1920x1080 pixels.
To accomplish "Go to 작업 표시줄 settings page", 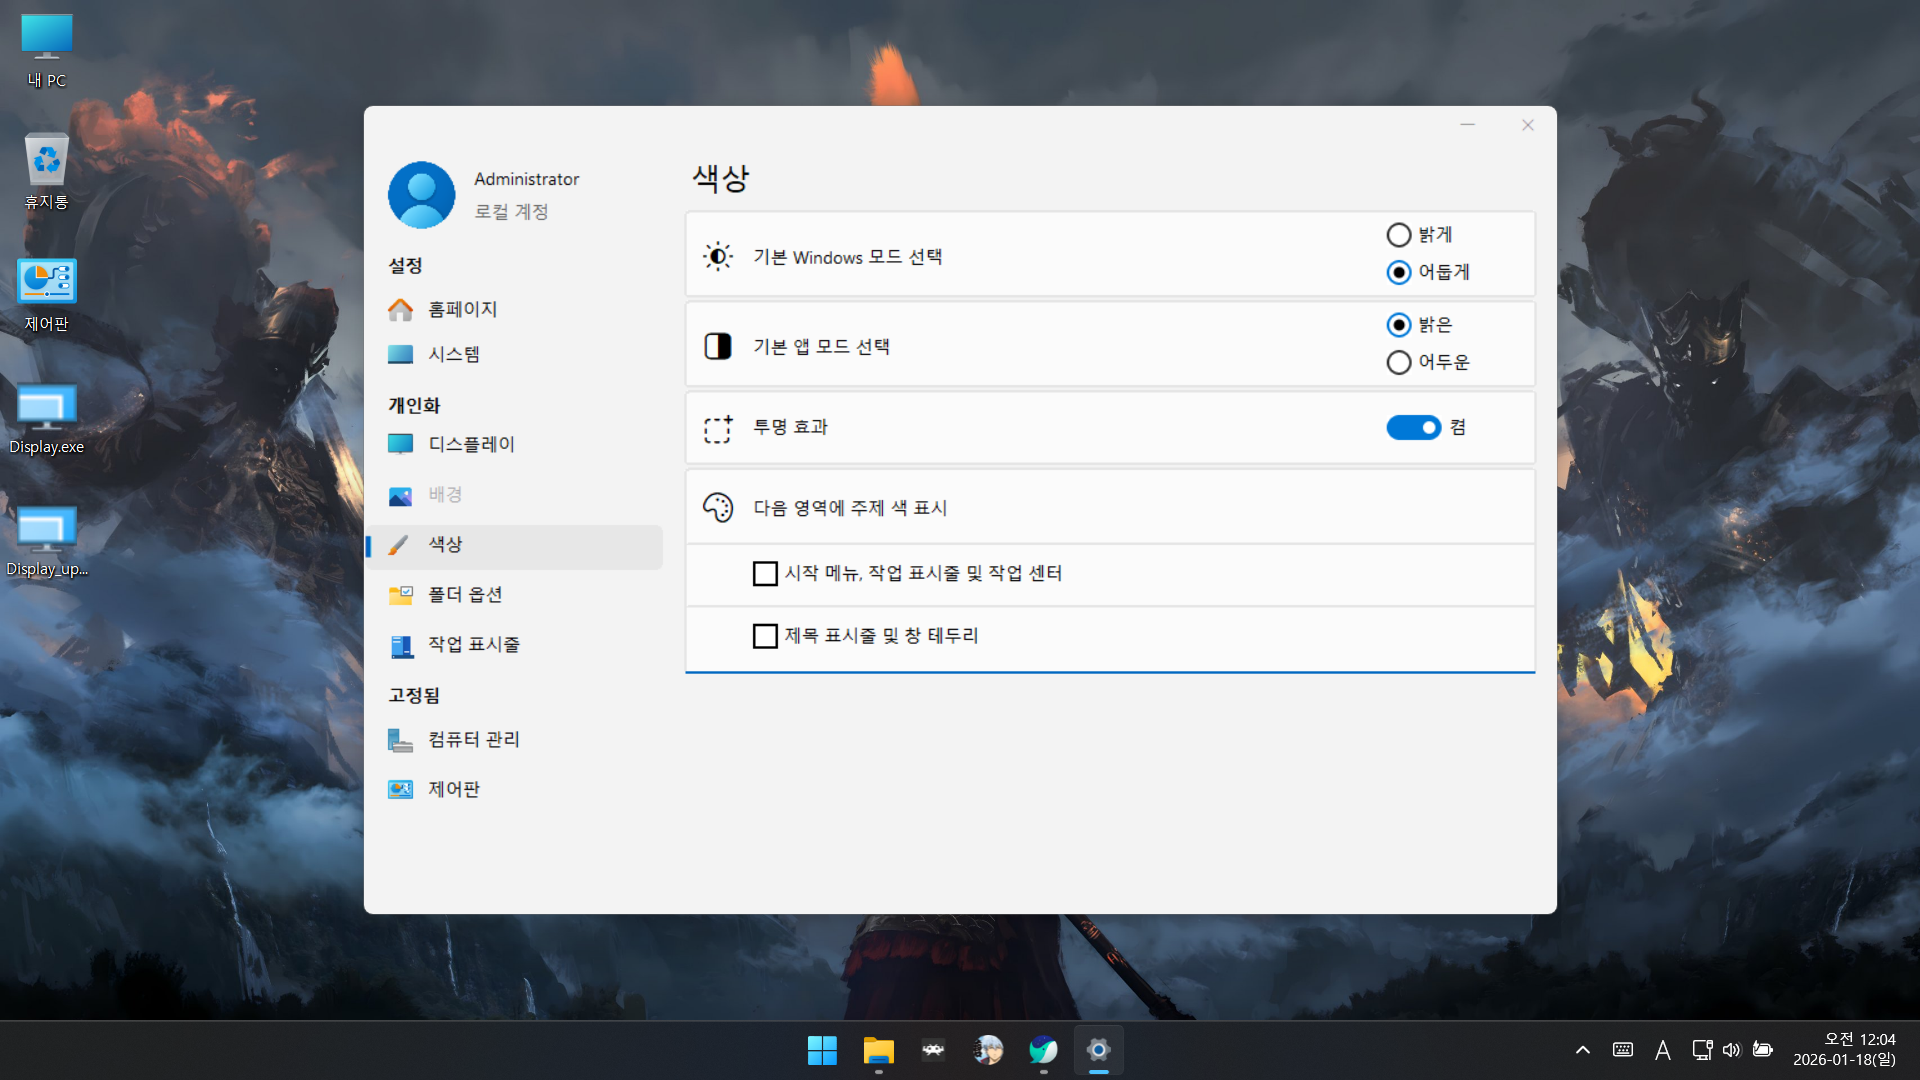I will [x=473, y=645].
